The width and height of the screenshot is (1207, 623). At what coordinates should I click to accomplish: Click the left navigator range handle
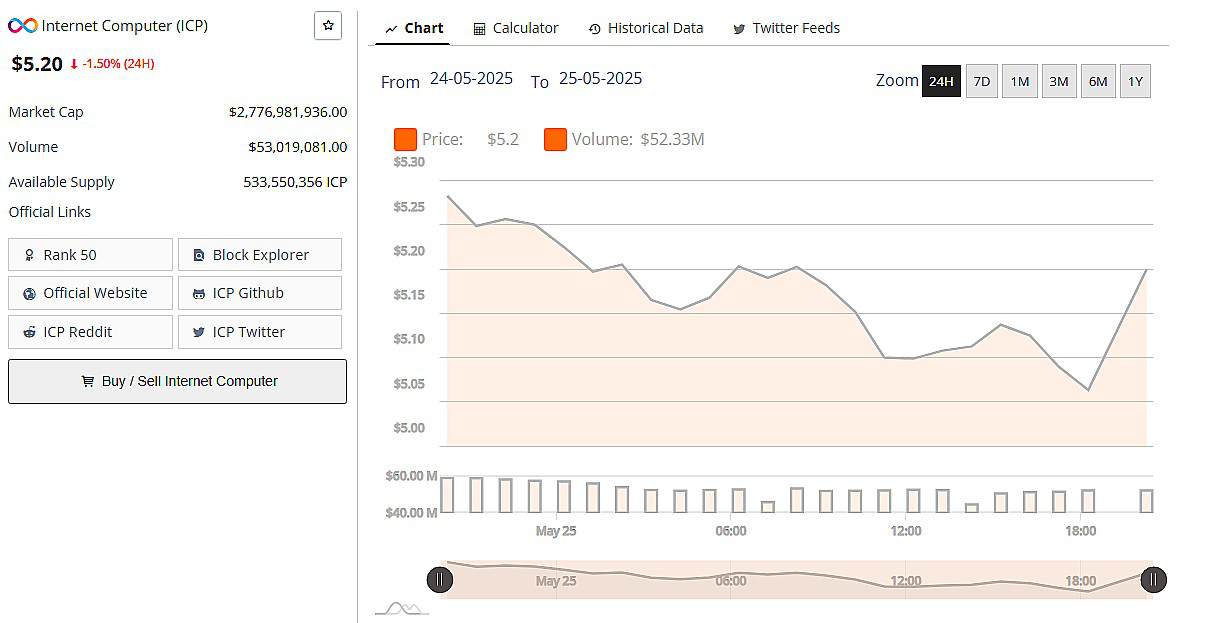pos(440,579)
